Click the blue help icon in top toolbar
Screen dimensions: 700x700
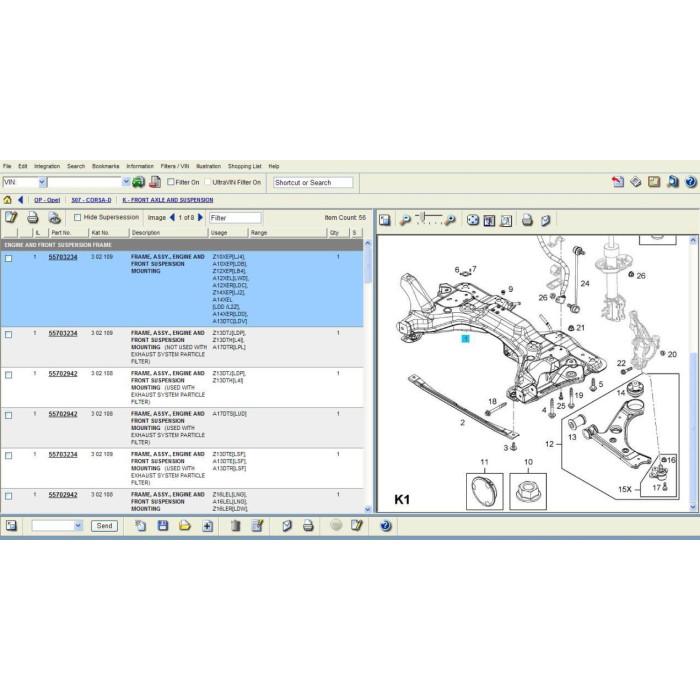(x=691, y=182)
